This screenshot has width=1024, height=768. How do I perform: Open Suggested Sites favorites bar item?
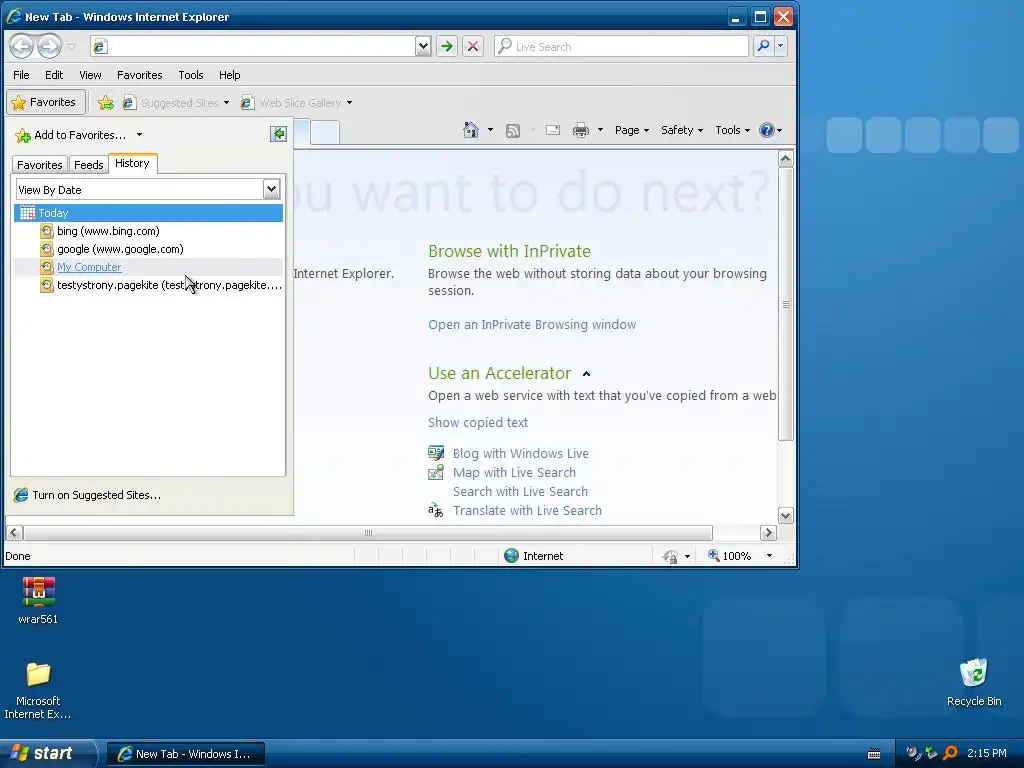[176, 103]
